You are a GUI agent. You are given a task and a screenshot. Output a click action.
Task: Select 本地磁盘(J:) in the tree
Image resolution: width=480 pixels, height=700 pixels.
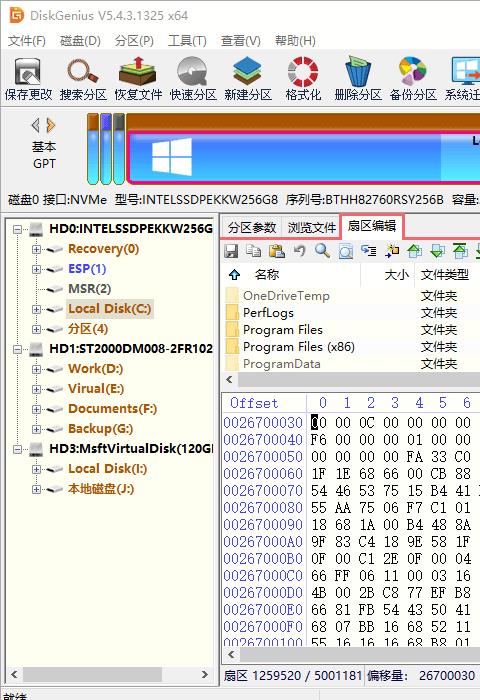101,489
